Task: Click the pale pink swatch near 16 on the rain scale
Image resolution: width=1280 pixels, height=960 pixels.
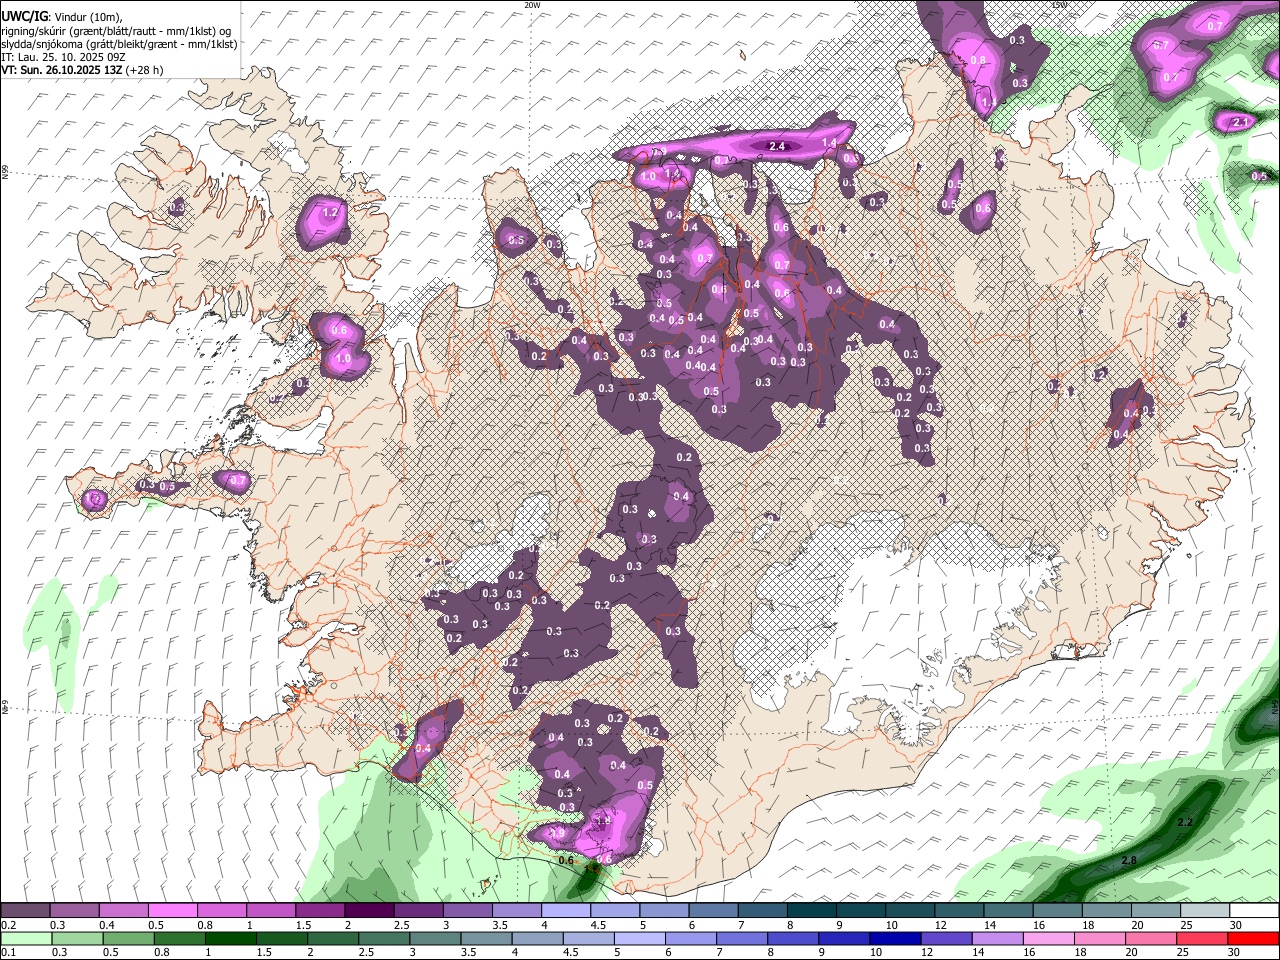Action: point(1048,938)
